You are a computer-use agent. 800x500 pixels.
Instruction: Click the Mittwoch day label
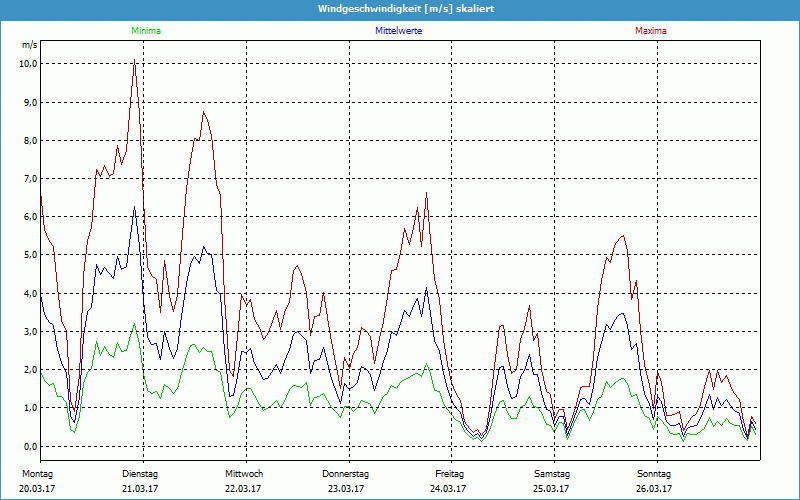(x=244, y=474)
